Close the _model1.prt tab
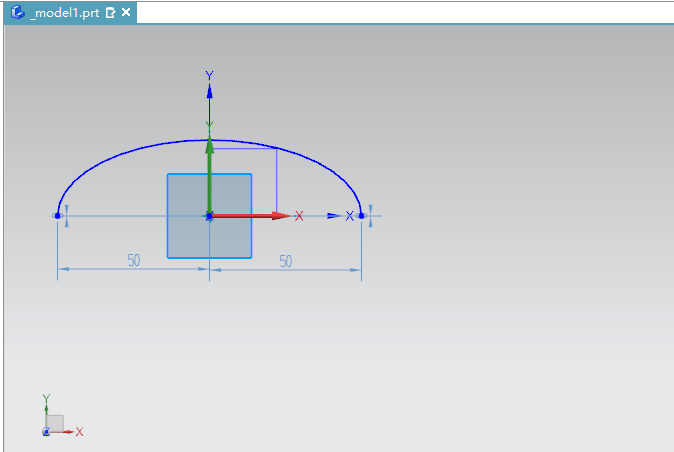The height and width of the screenshot is (452, 674). click(126, 13)
